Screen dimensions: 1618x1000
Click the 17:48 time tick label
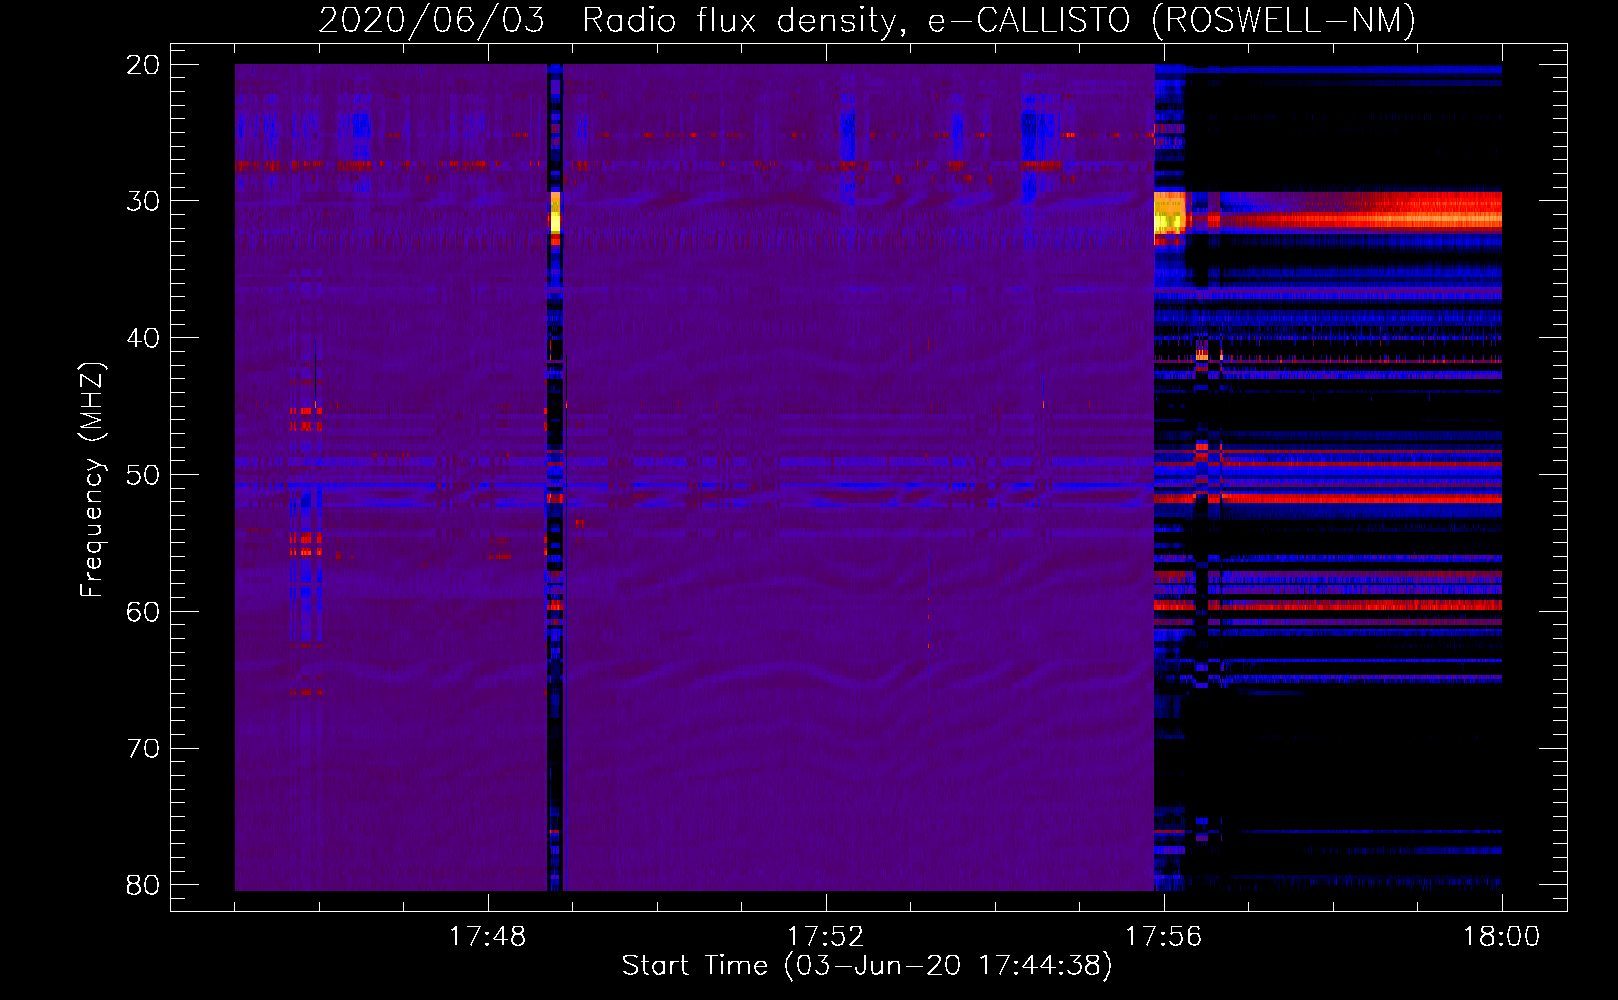point(487,937)
